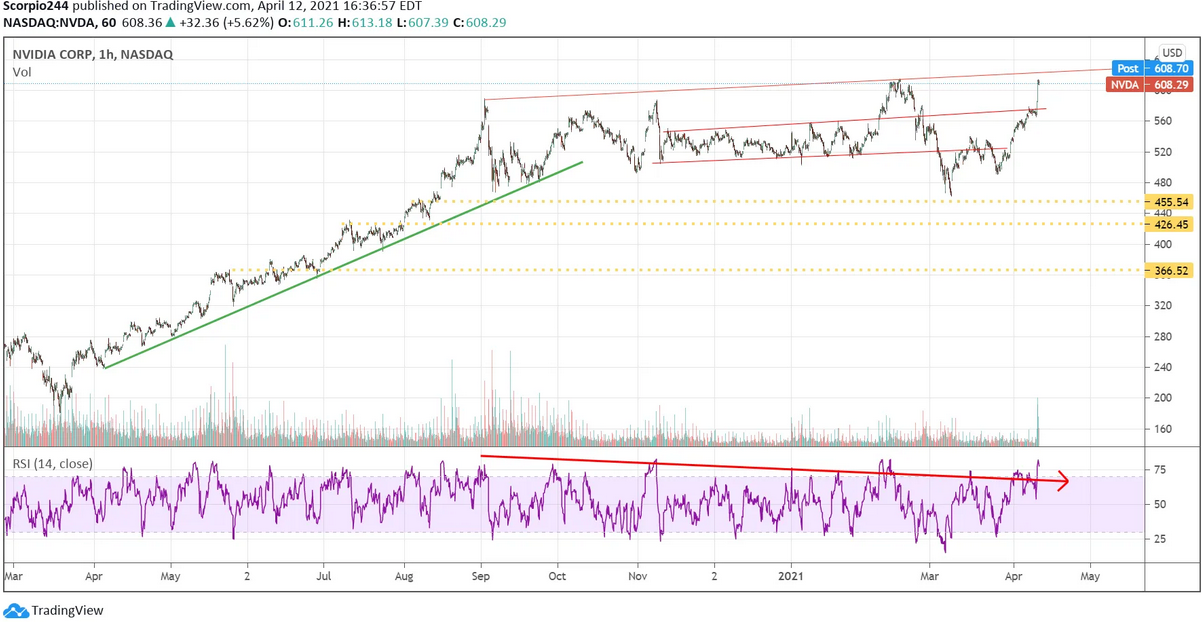1202x622 pixels.
Task: Click the 200 price axis value
Action: point(1163,398)
